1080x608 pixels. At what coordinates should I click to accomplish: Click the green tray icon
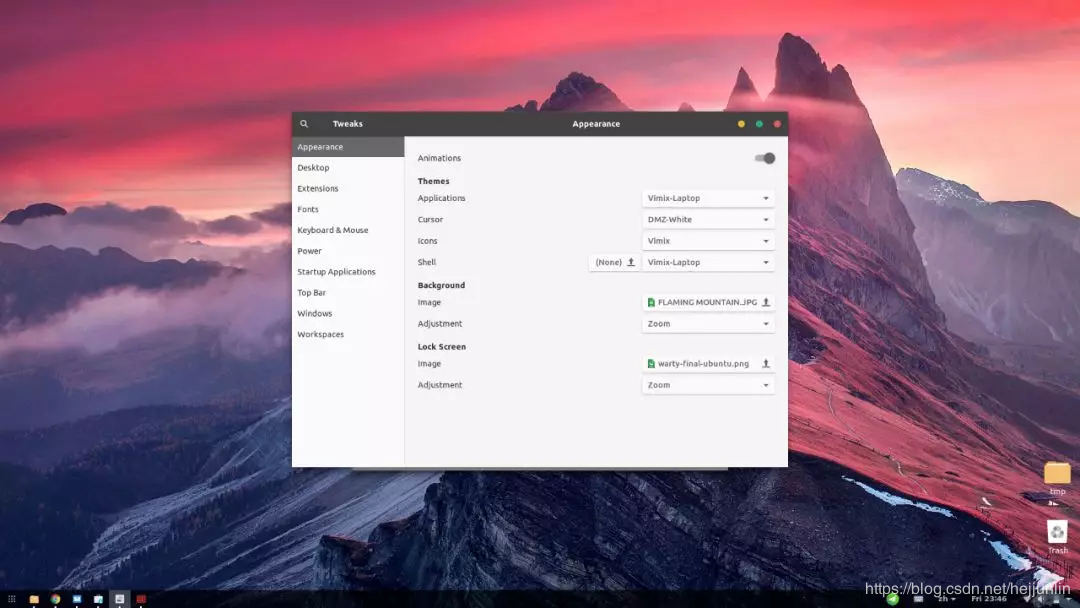pos(893,599)
